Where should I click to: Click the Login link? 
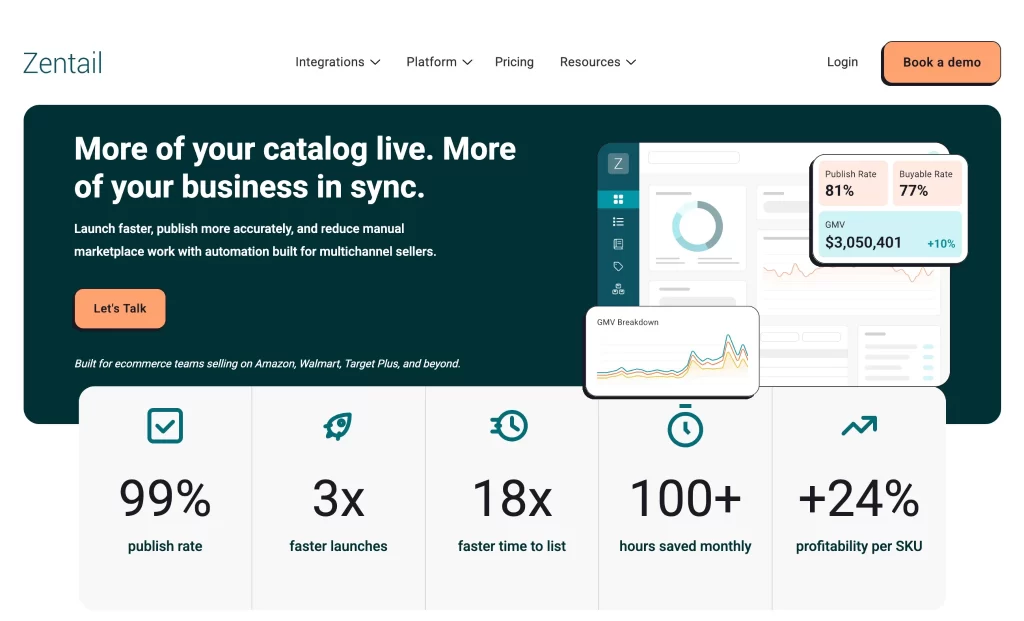(x=842, y=62)
